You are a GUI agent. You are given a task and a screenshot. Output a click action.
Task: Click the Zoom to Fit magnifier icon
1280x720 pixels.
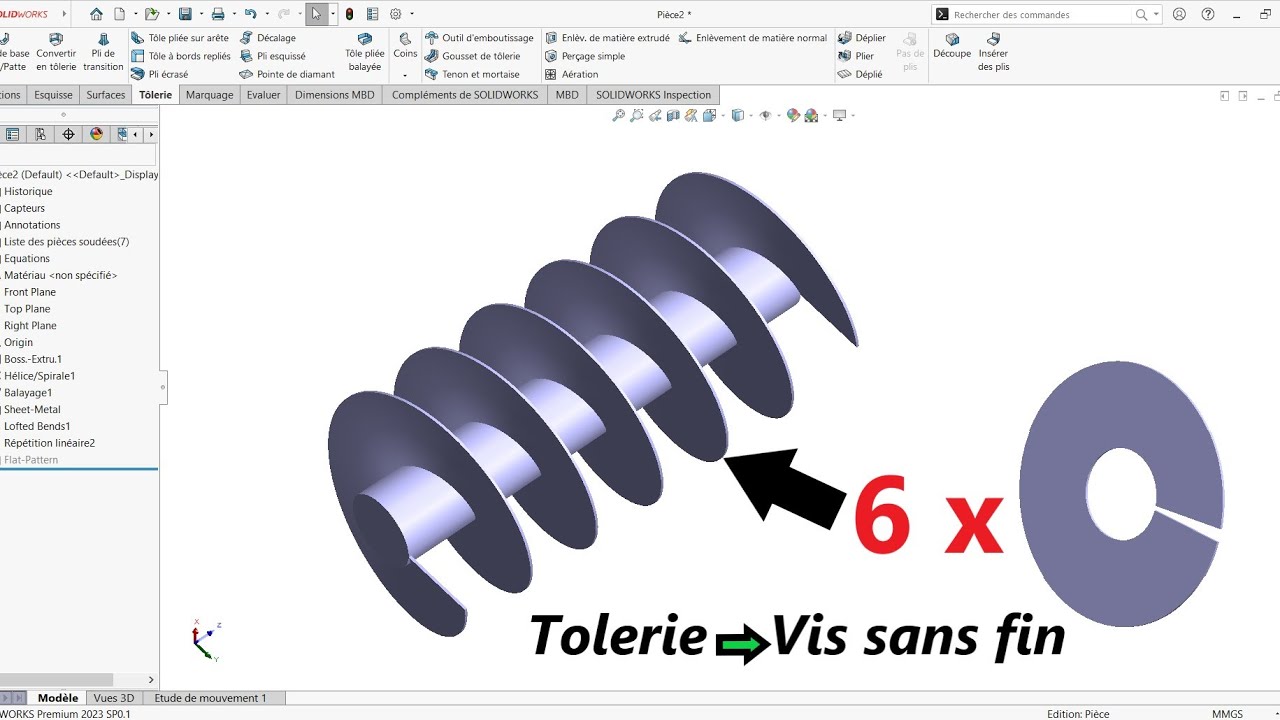(x=619, y=116)
